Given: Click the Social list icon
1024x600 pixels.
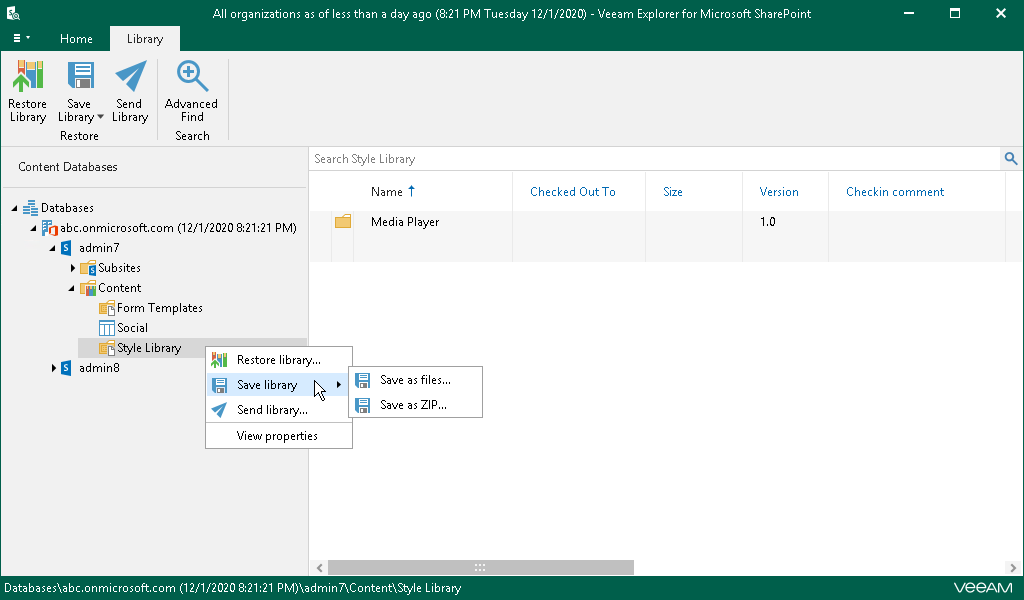Looking at the screenshot, I should coord(106,328).
